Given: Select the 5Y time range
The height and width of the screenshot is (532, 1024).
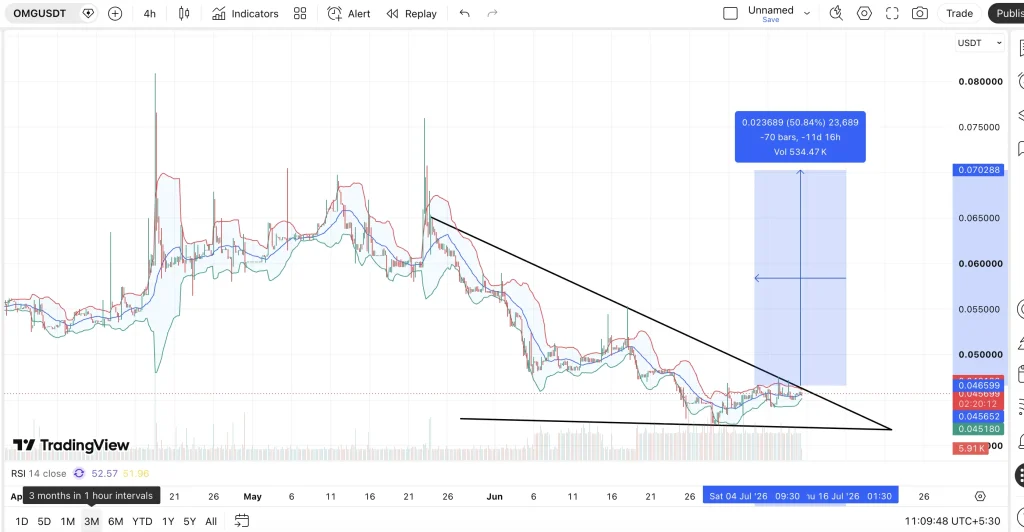Looking at the screenshot, I should 189,521.
